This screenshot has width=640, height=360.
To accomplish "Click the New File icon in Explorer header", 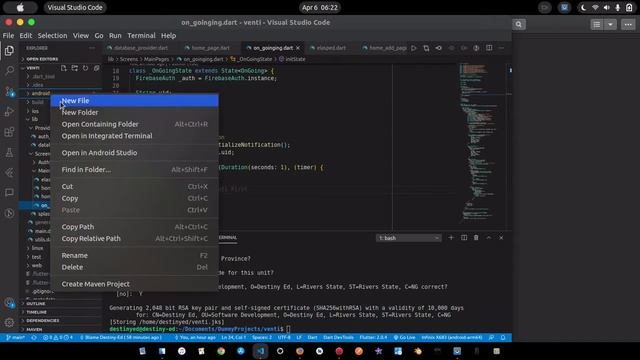I will pyautogui.click(x=64, y=68).
